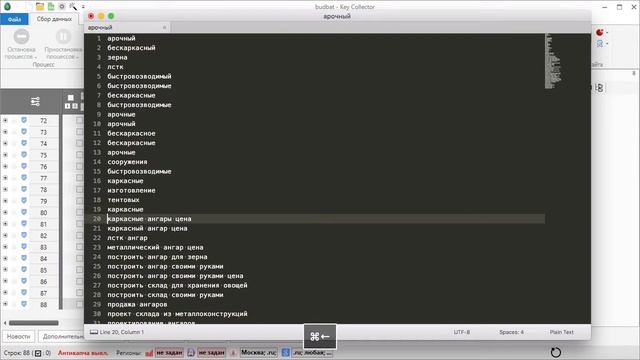Screen dimensions: 640x360
Task: Click the blue icon below the red ribbon icon
Action: point(600,43)
